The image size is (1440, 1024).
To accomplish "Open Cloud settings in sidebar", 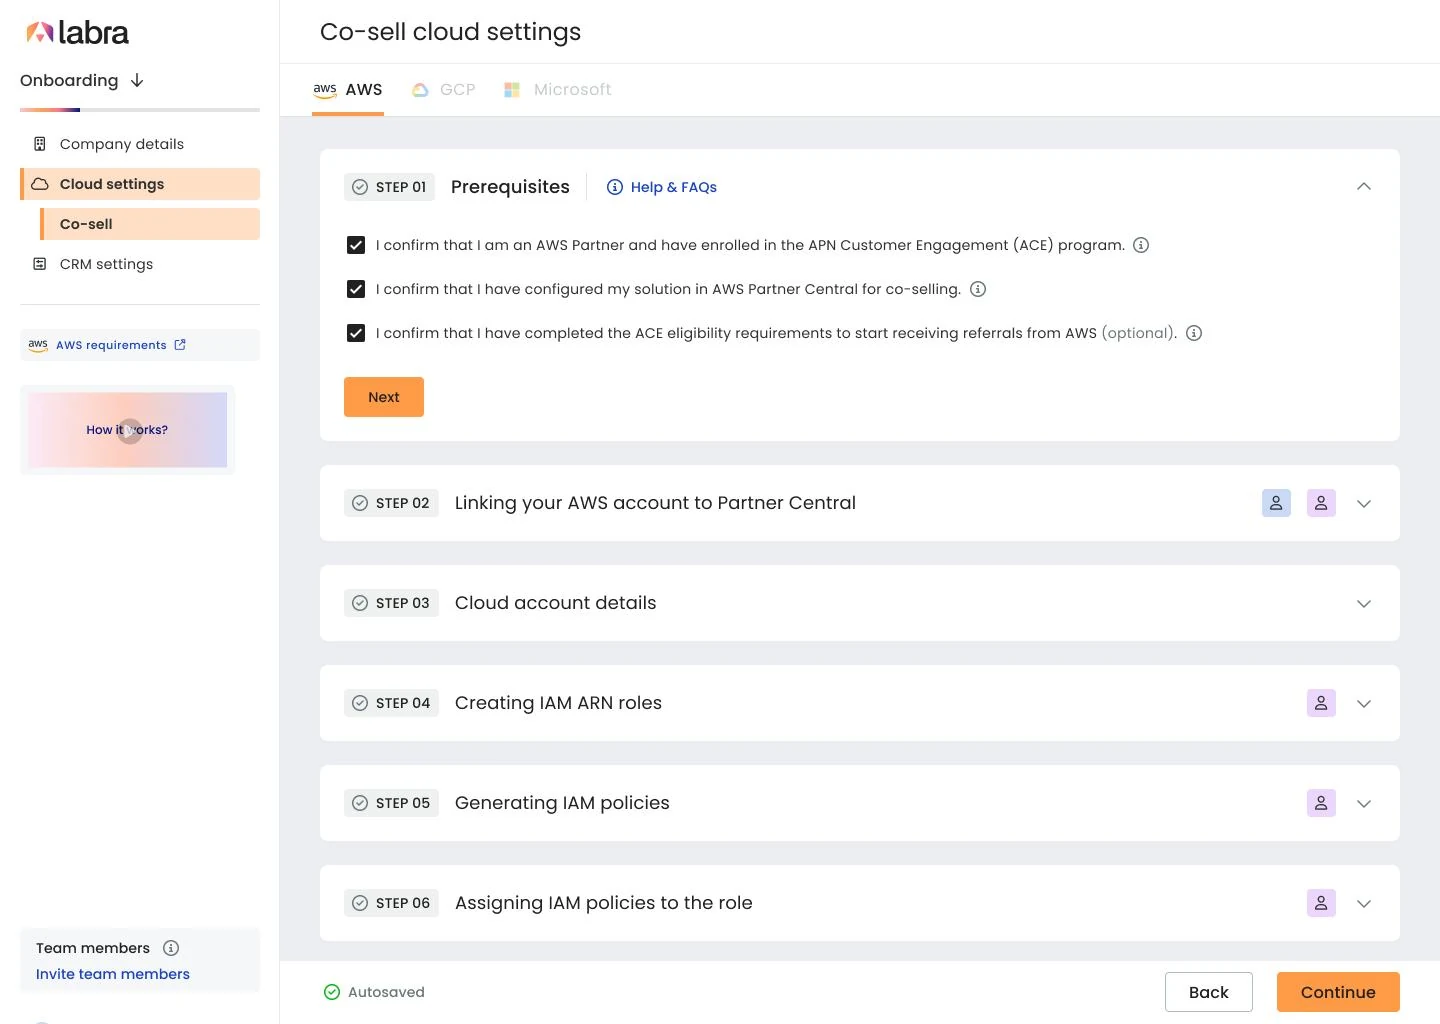I will point(140,184).
